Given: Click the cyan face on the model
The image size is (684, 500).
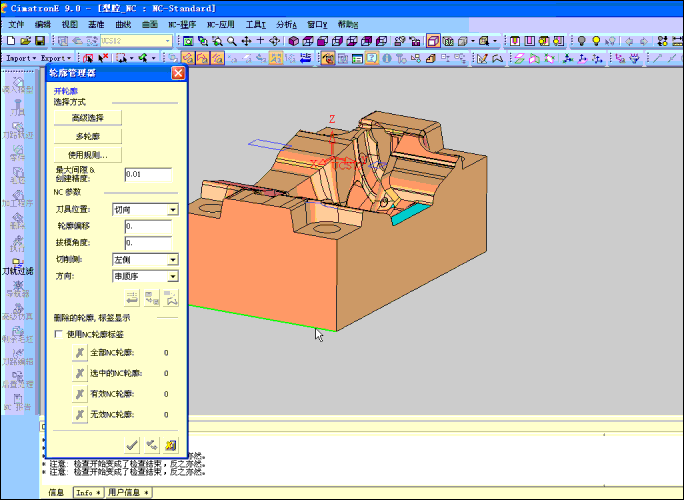Looking at the screenshot, I should pos(412,213).
